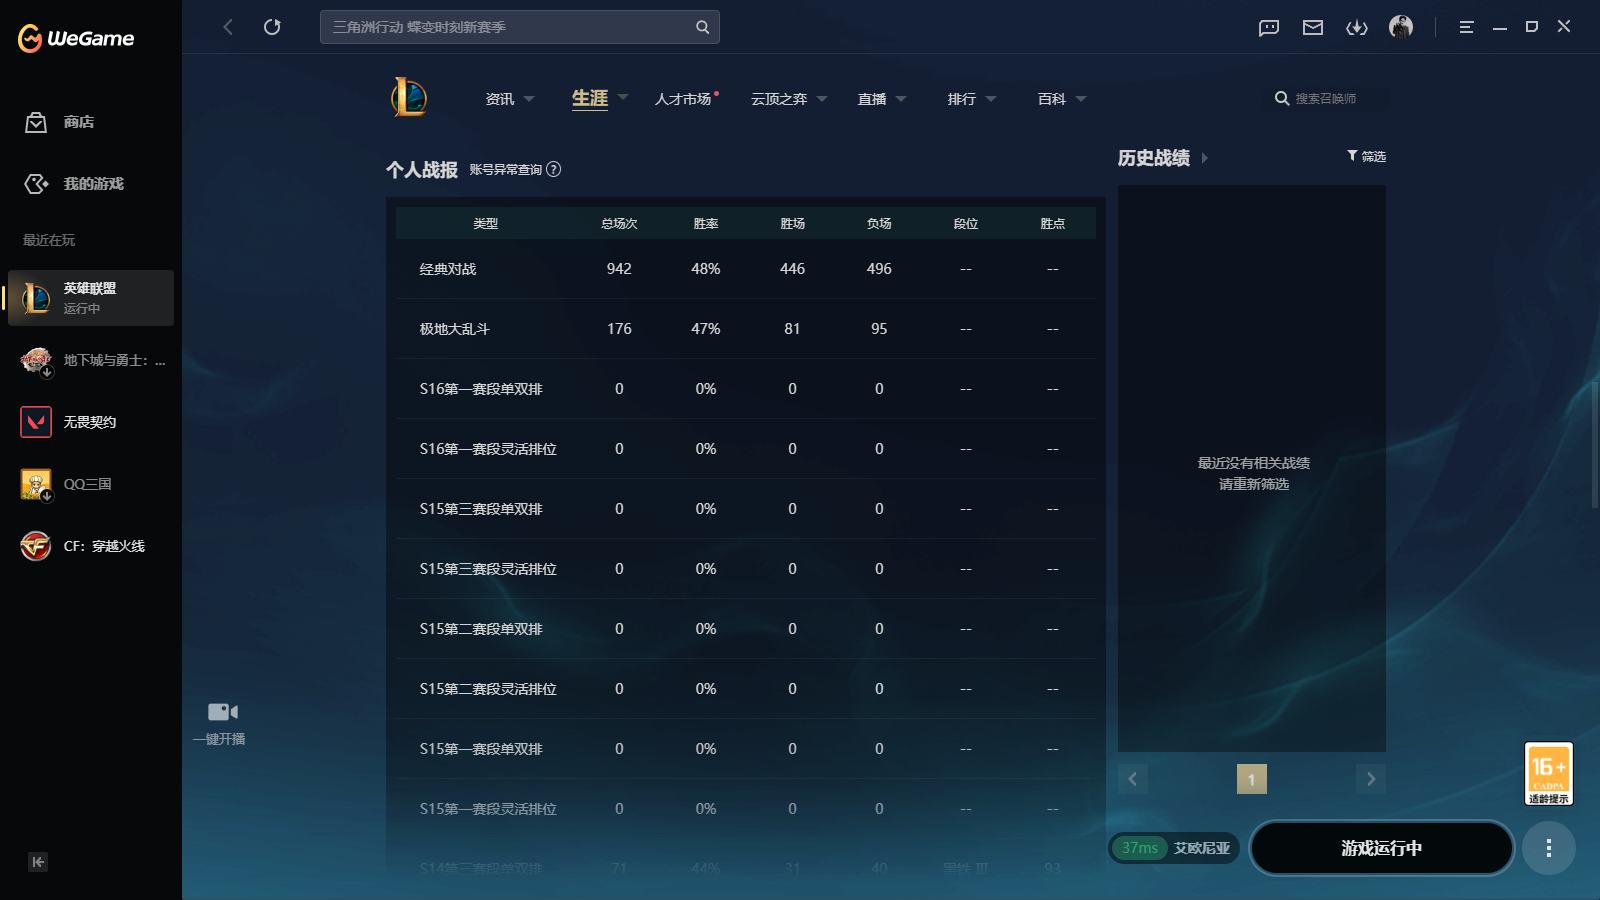This screenshot has width=1600, height=900.
Task: Click the League of Legends logo
Action: (x=409, y=98)
